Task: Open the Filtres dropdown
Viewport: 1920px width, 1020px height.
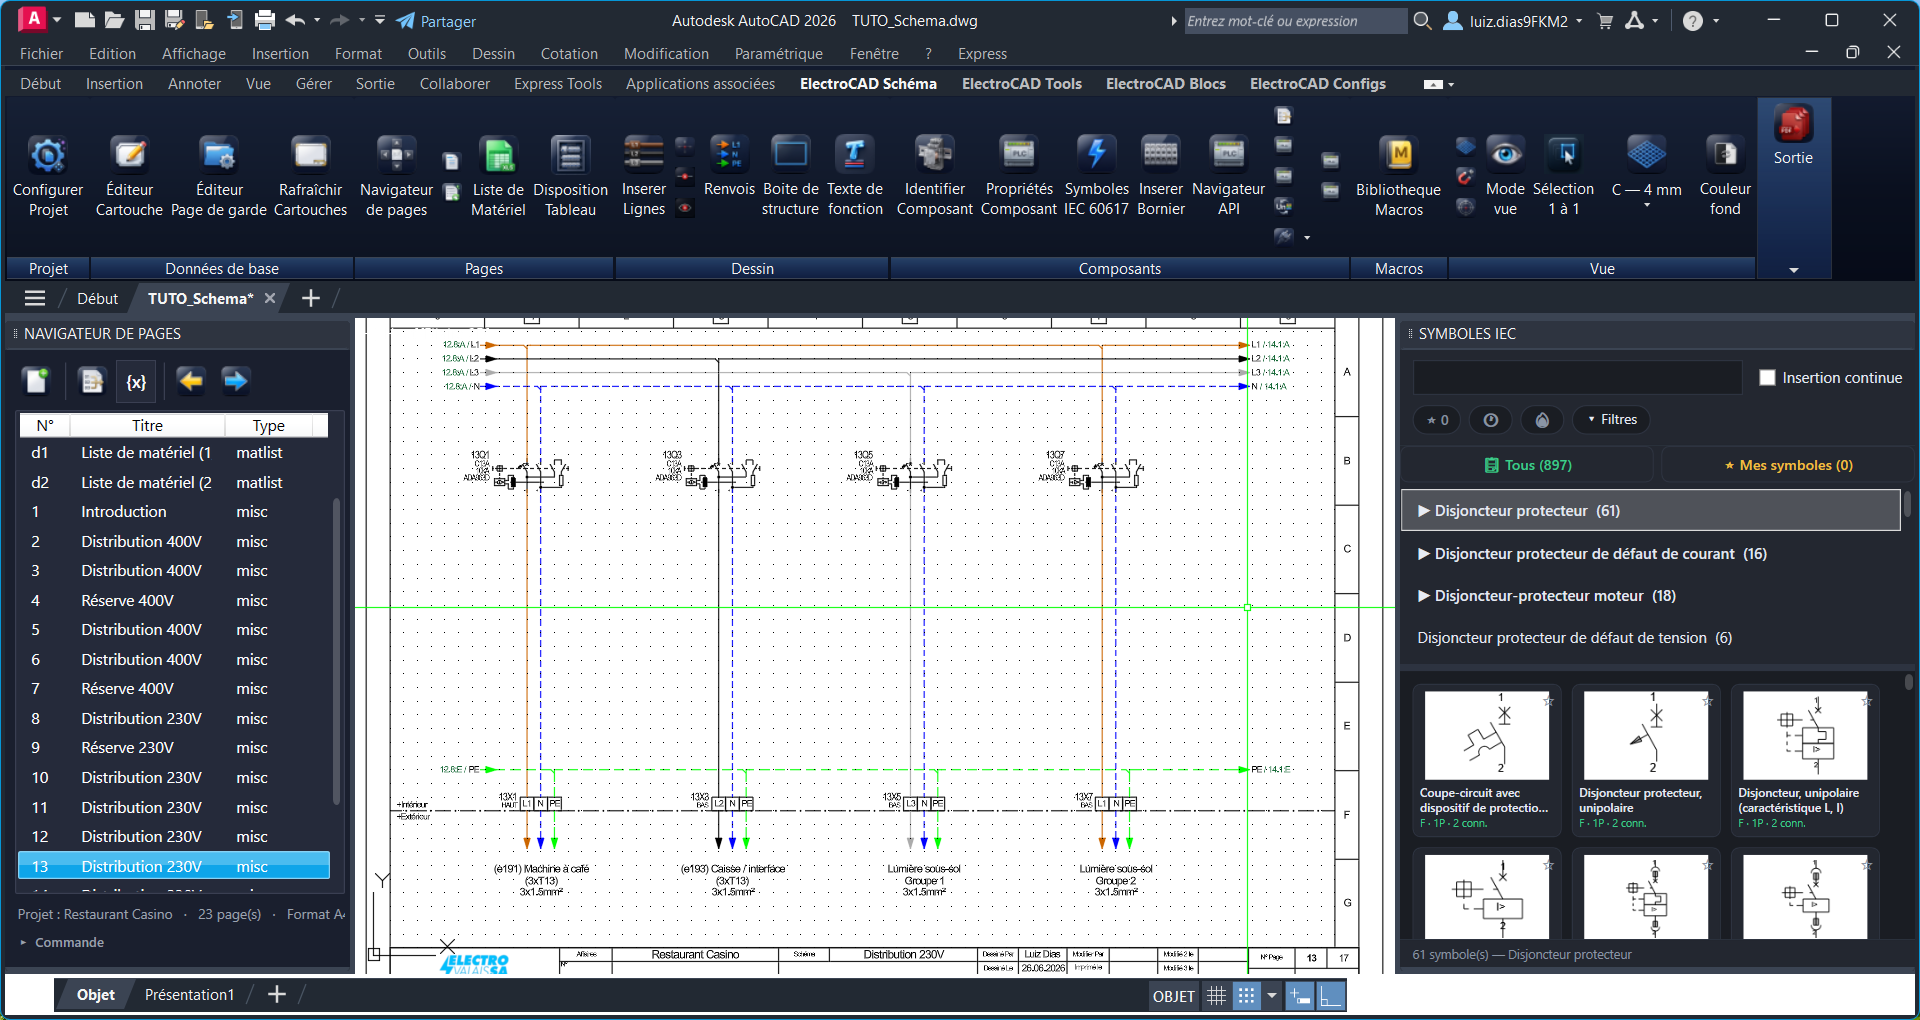Action: pyautogui.click(x=1612, y=420)
